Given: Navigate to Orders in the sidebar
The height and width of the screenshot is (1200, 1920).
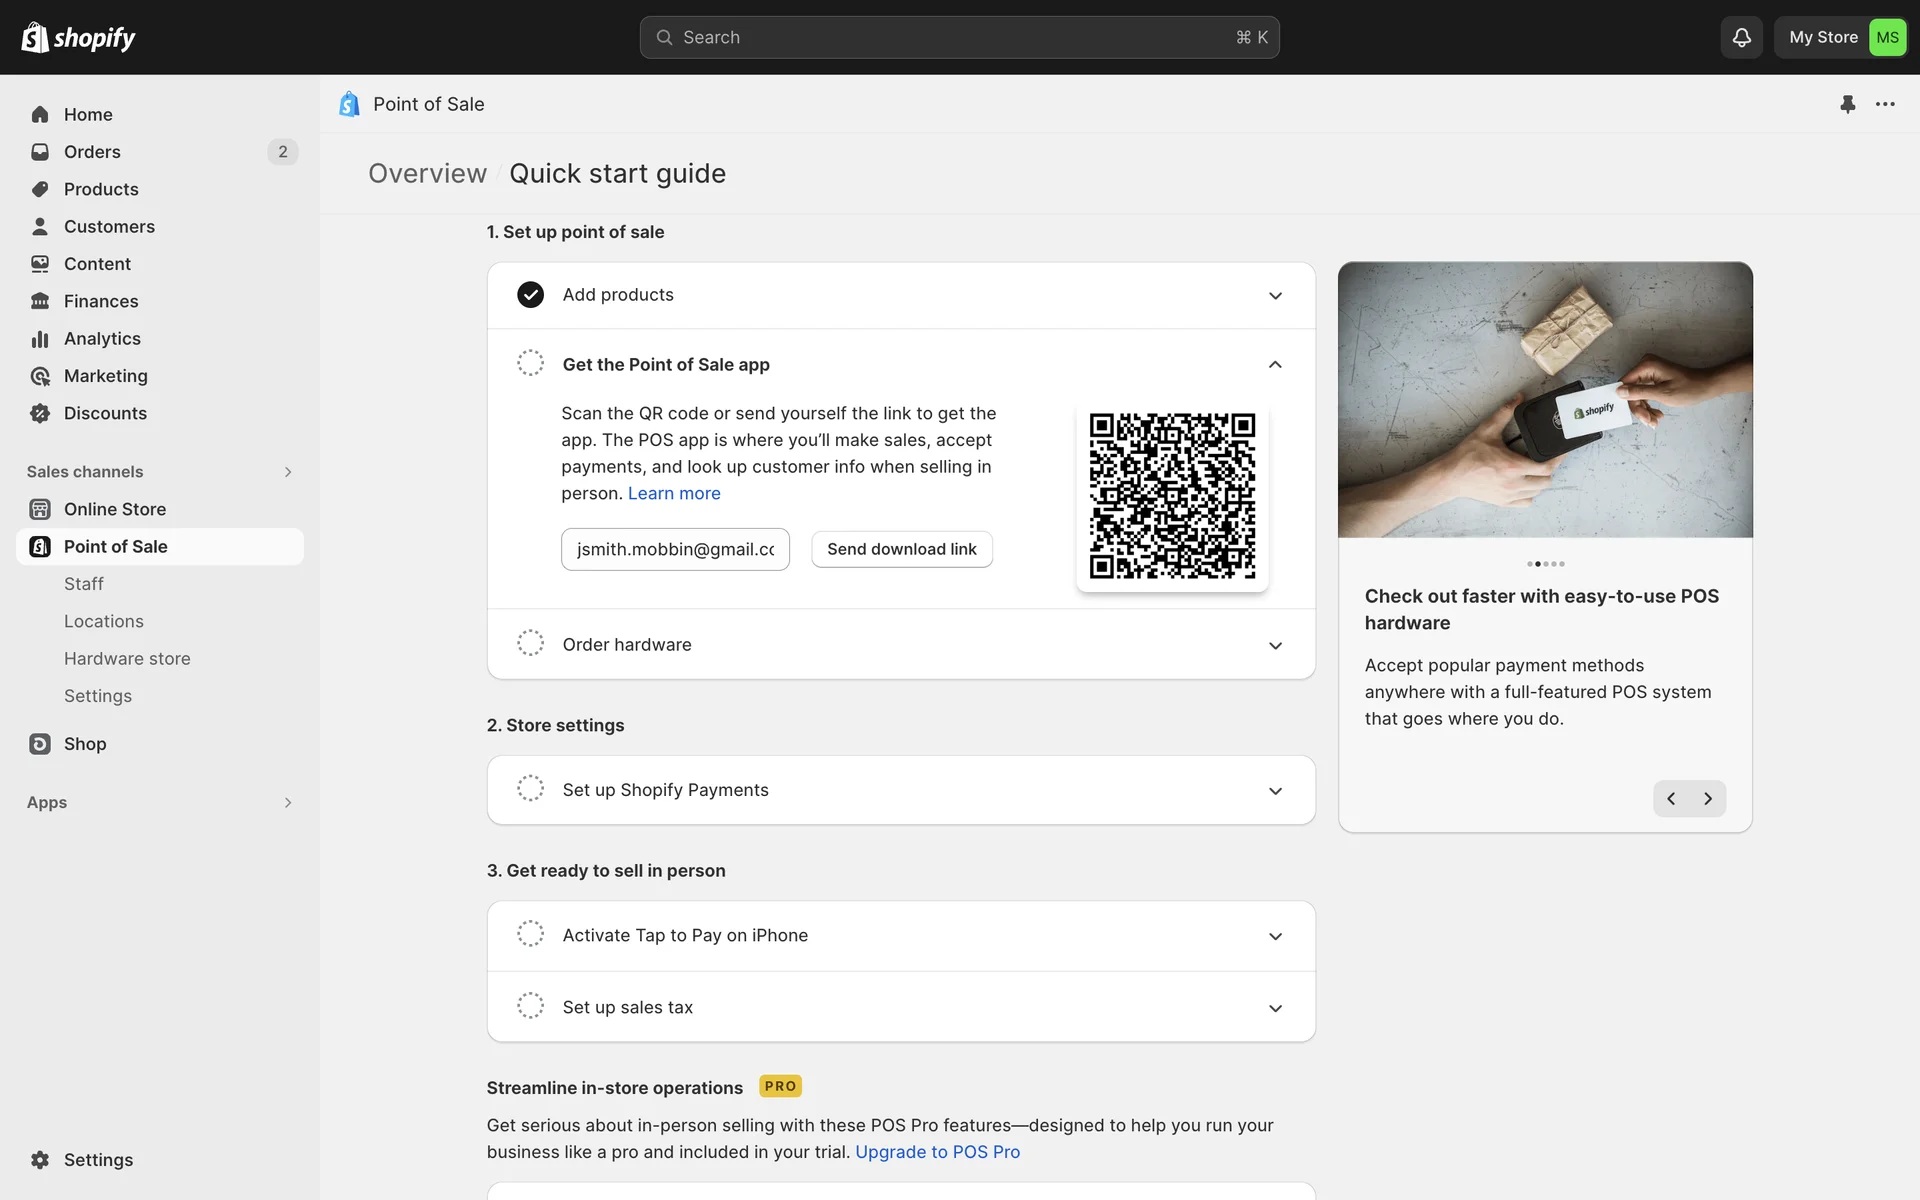Looking at the screenshot, I should (92, 152).
